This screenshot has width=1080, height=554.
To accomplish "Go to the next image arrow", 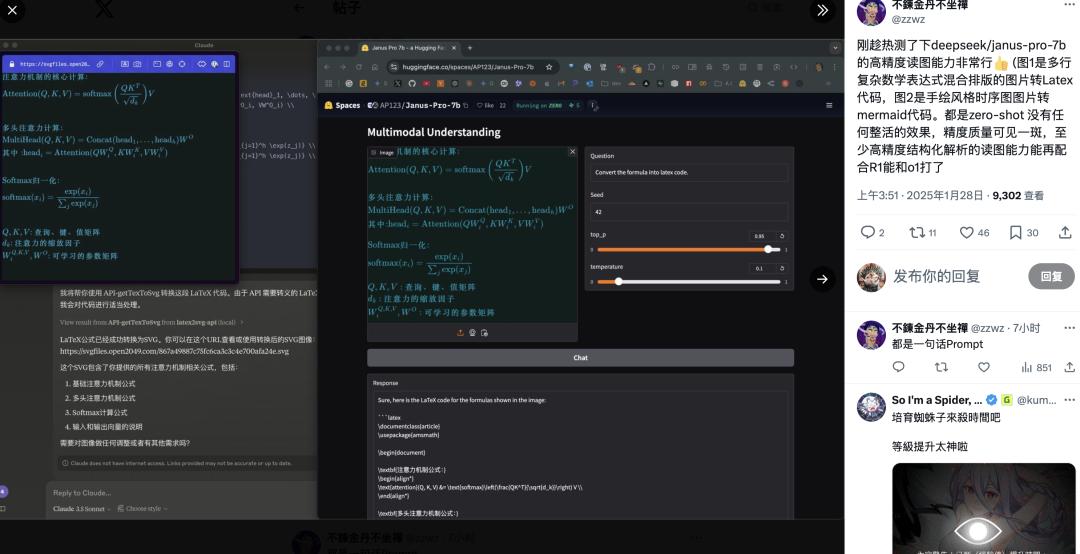I will [x=822, y=279].
